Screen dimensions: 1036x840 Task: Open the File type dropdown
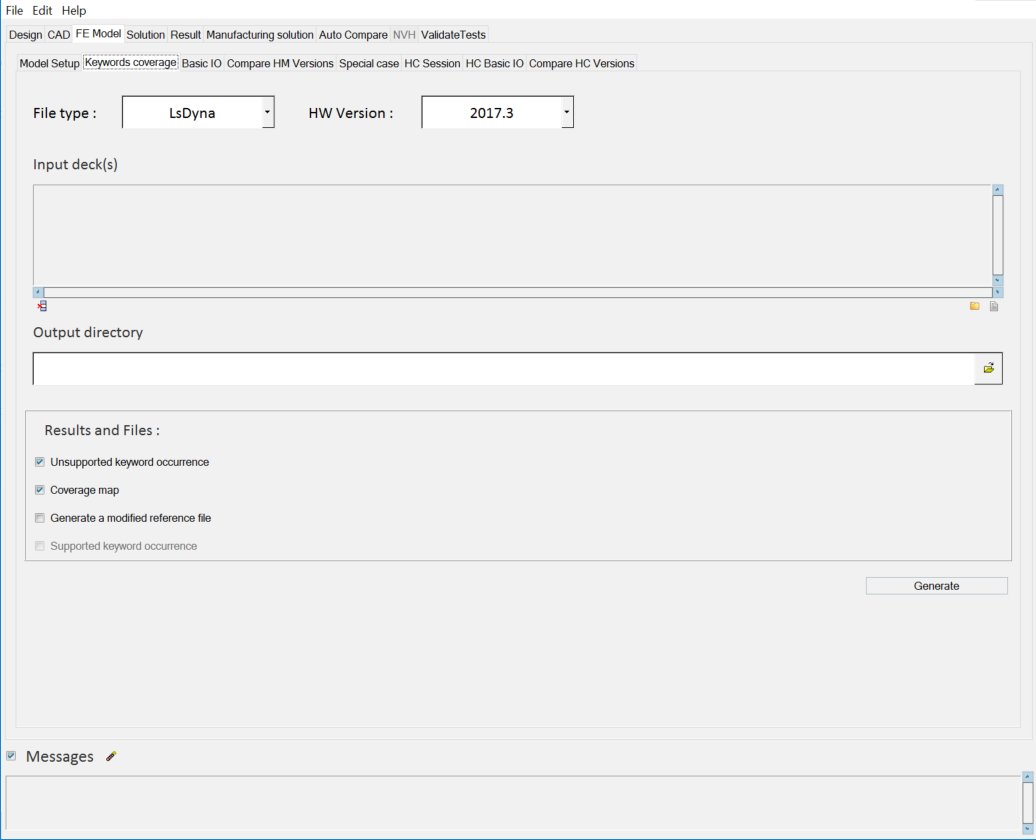(267, 112)
